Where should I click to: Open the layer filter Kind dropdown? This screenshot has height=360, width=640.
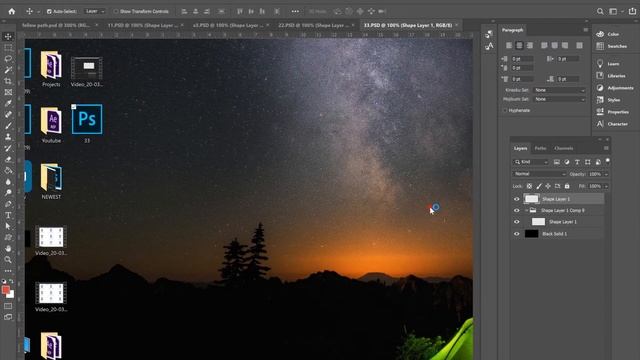pyautogui.click(x=531, y=162)
